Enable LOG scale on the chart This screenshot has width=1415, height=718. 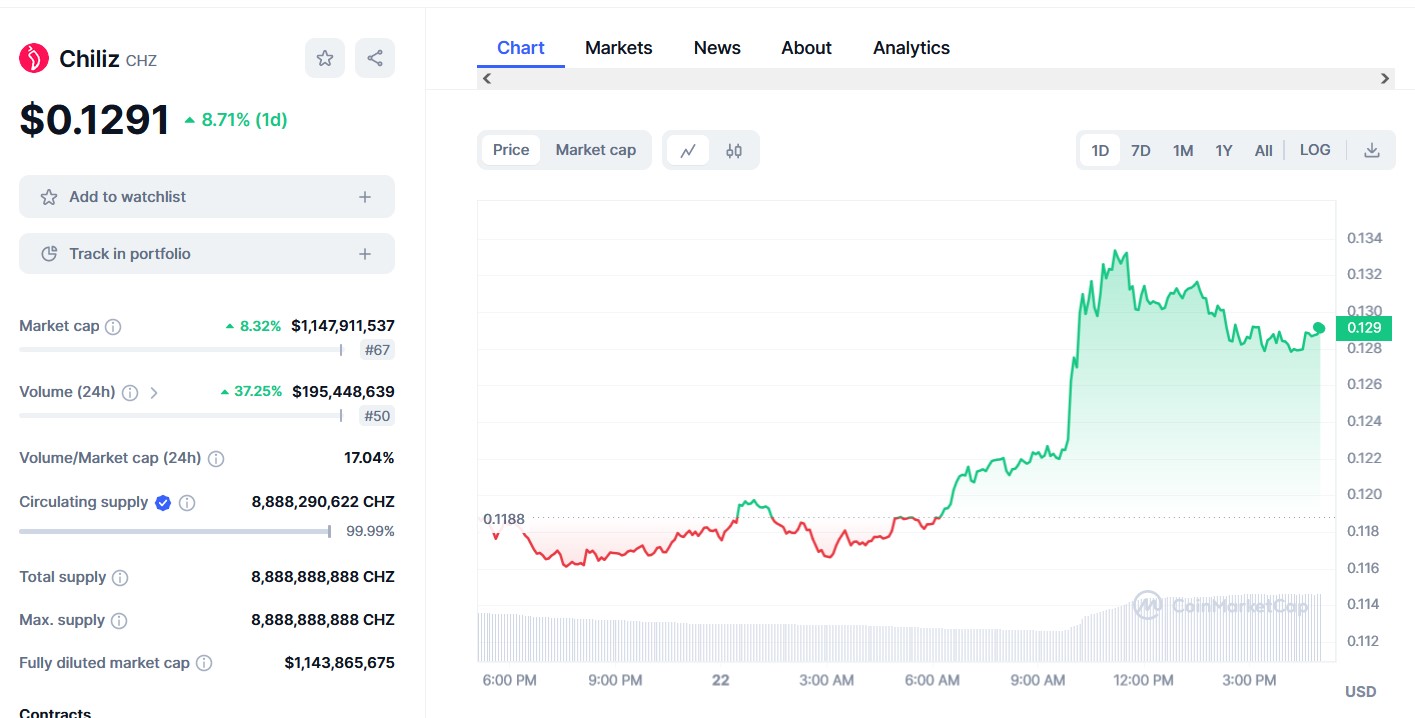click(1315, 150)
